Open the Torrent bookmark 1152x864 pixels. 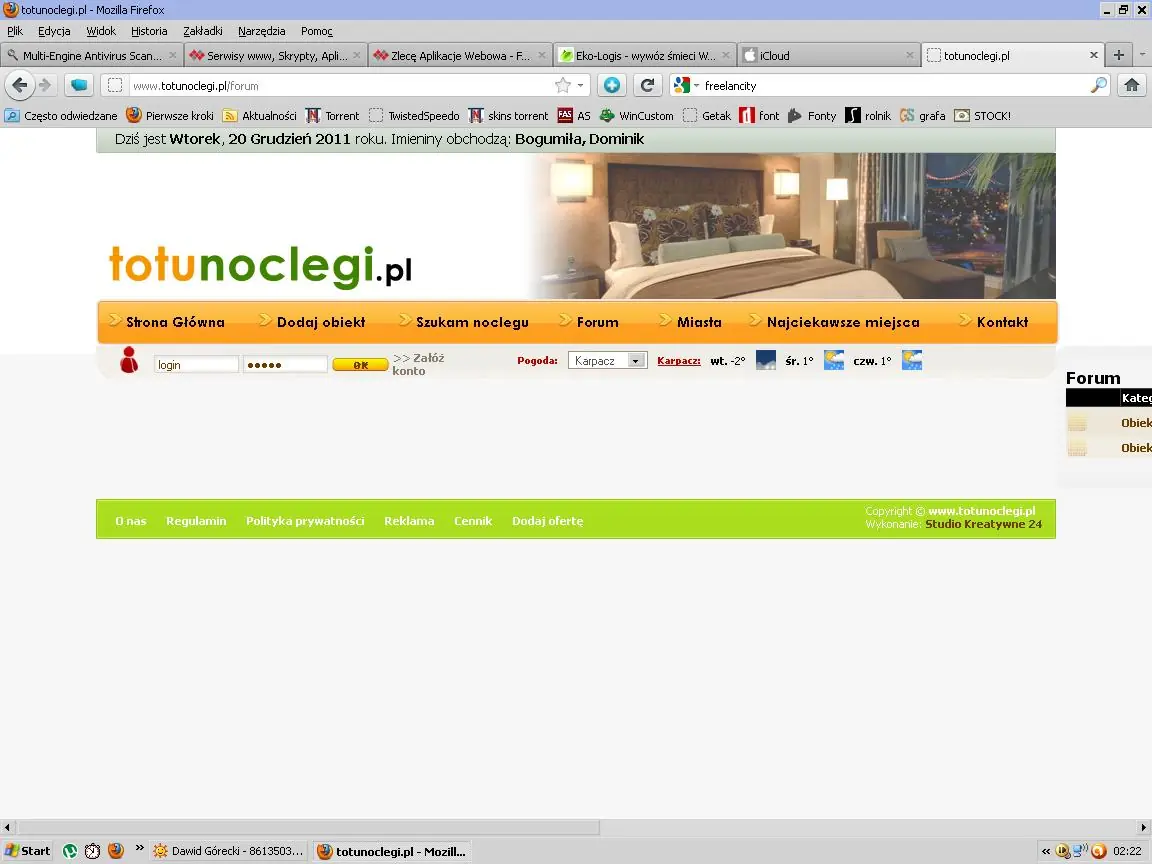click(x=332, y=115)
